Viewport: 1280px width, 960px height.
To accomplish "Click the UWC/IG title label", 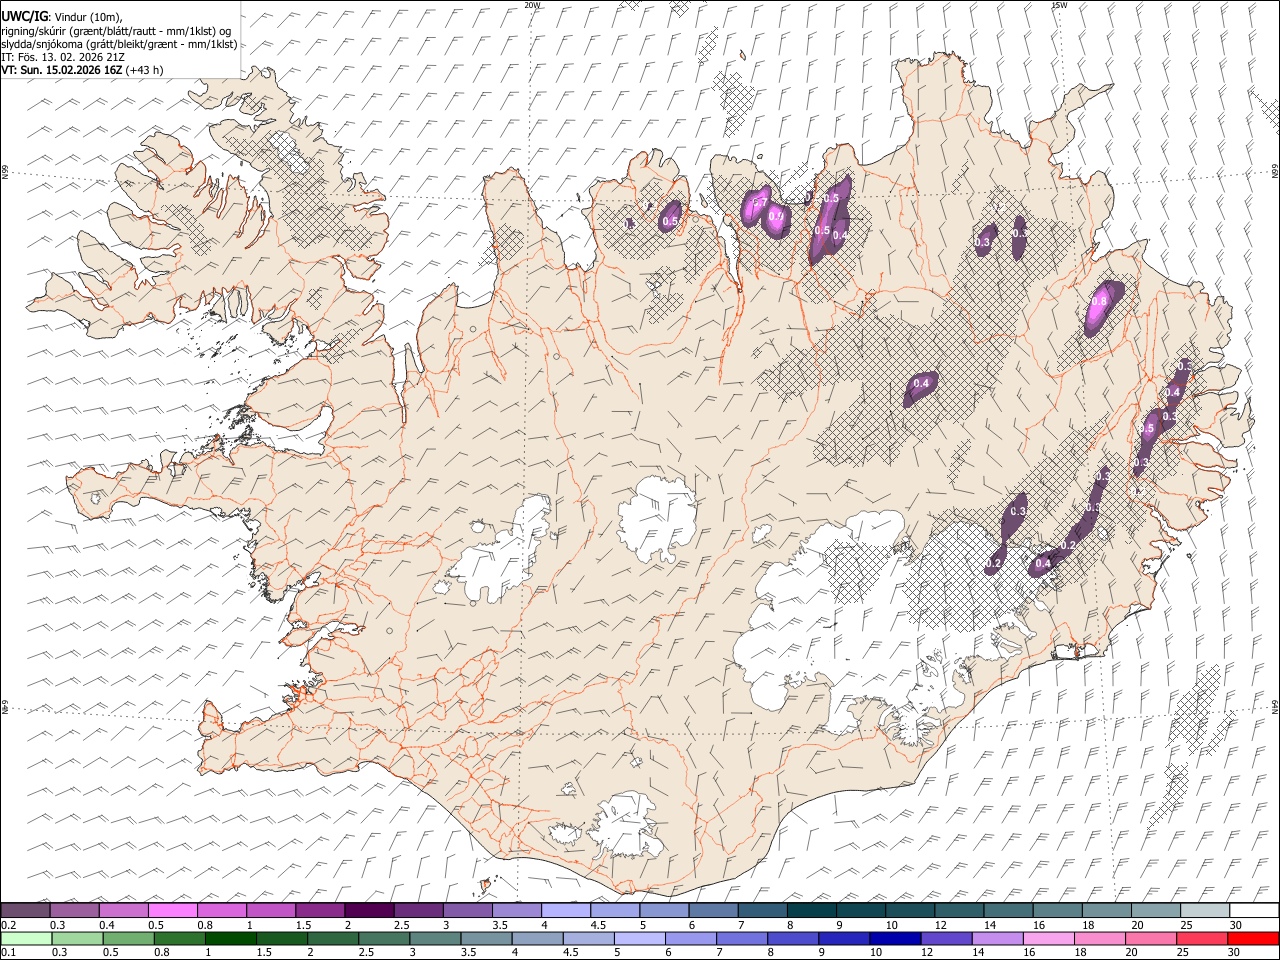I will (x=23, y=17).
